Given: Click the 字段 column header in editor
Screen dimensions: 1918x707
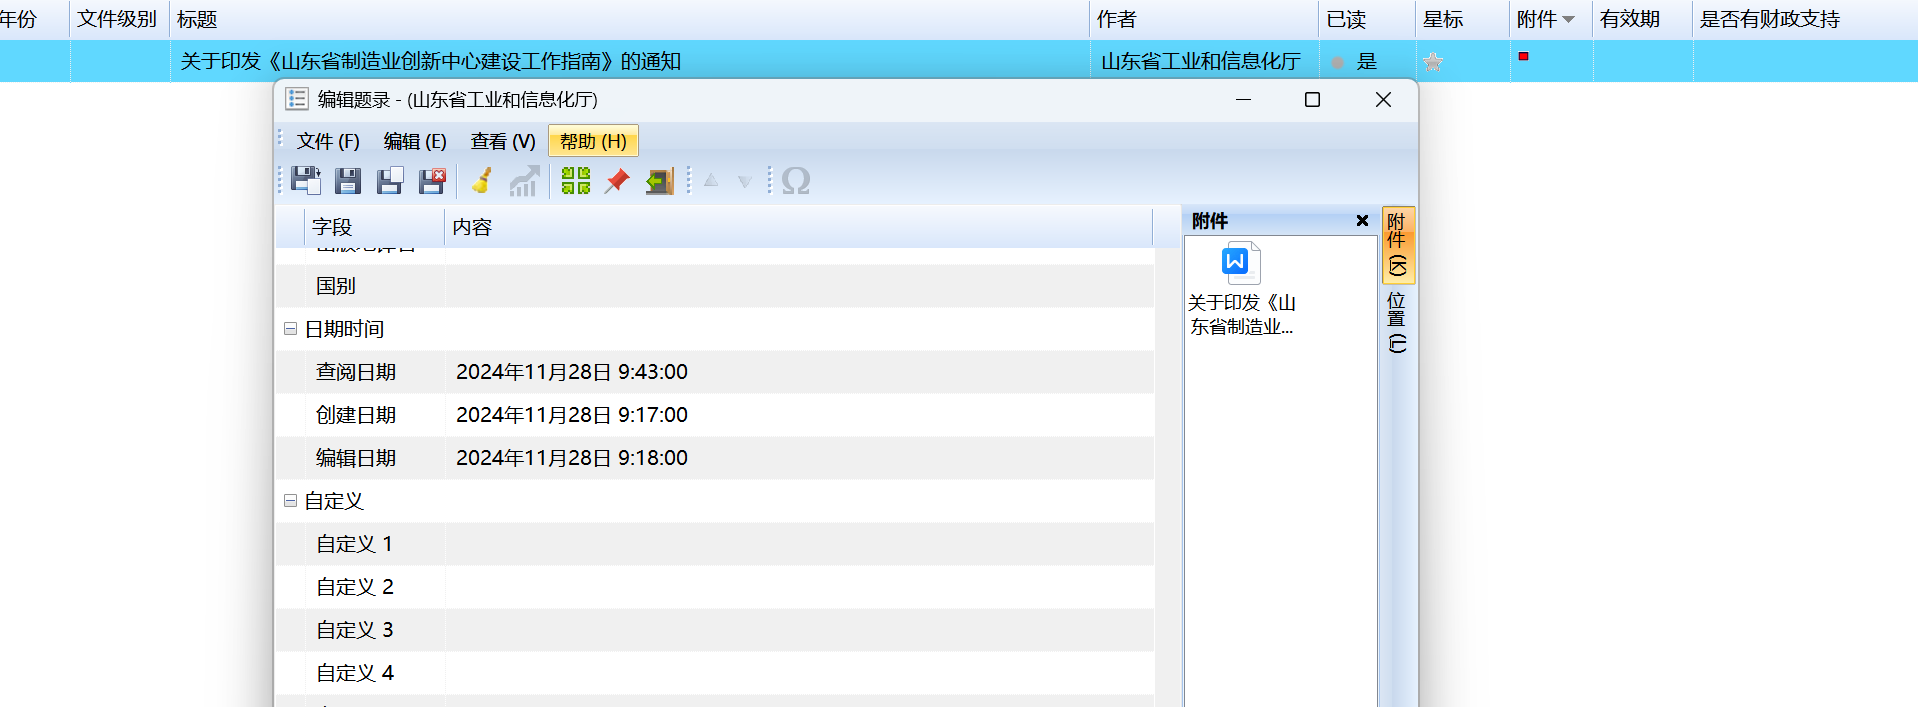Looking at the screenshot, I should click(374, 227).
